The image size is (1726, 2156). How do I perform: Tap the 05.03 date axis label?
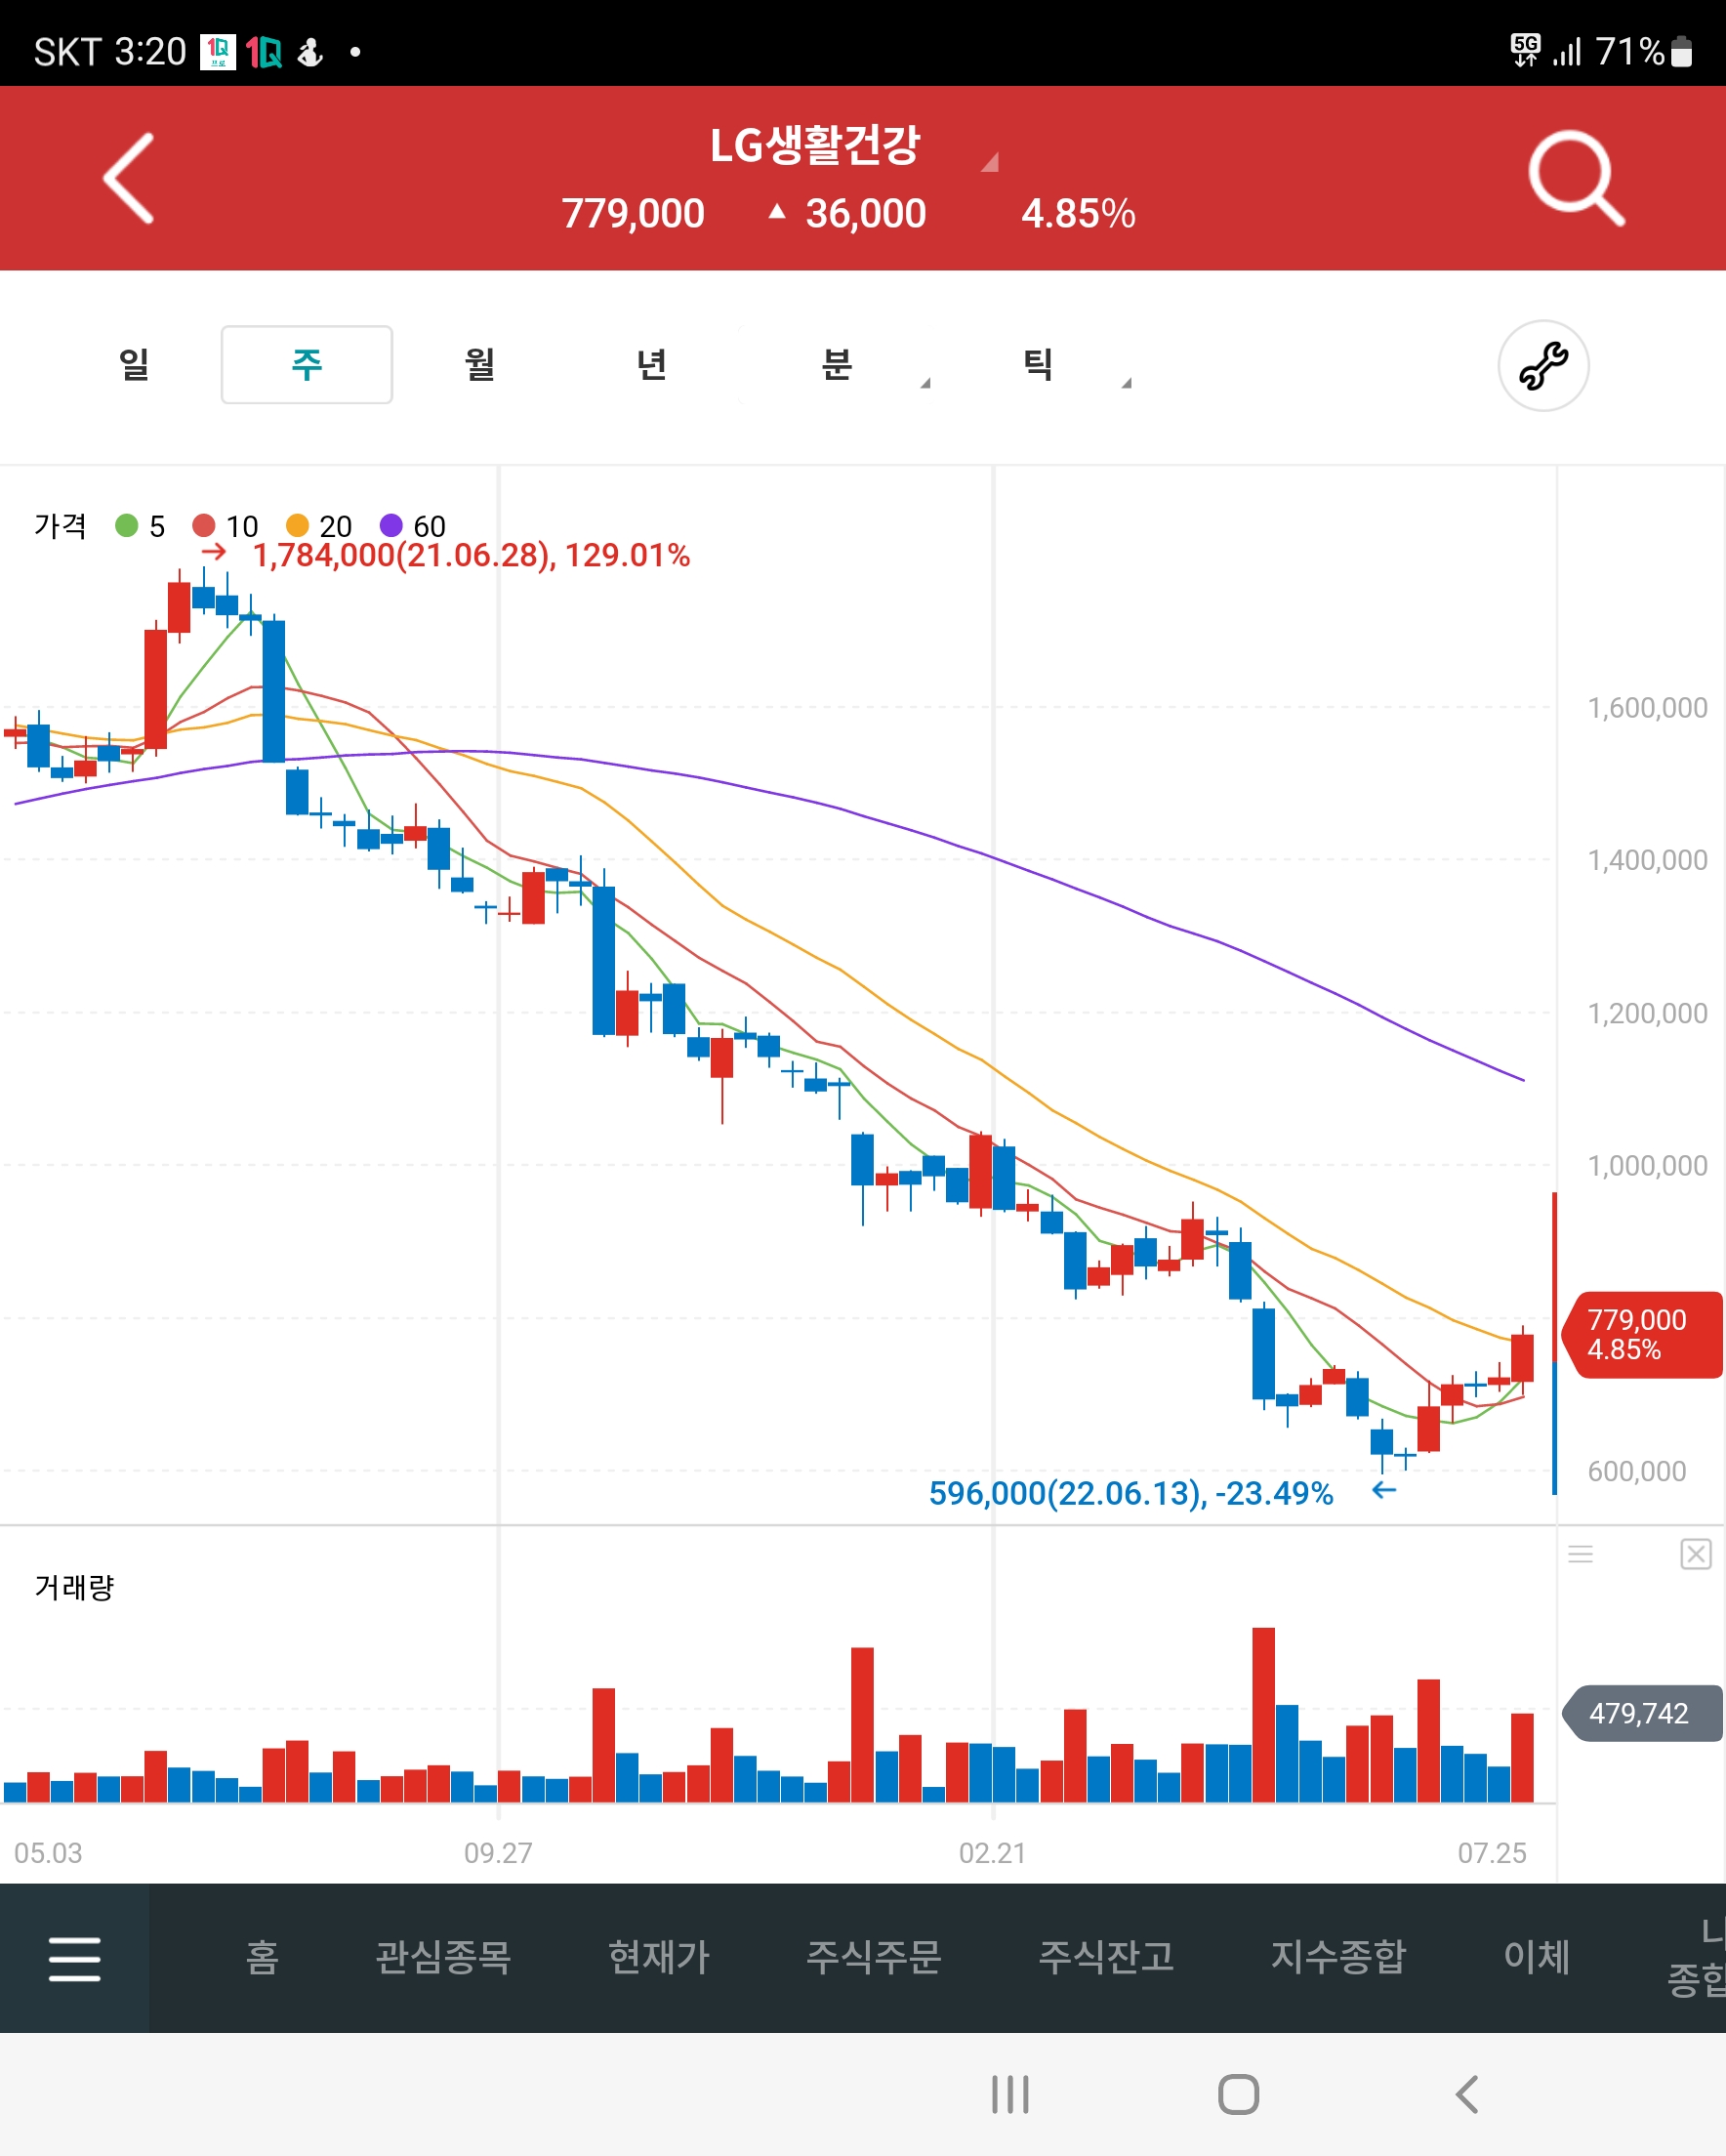click(x=48, y=1853)
